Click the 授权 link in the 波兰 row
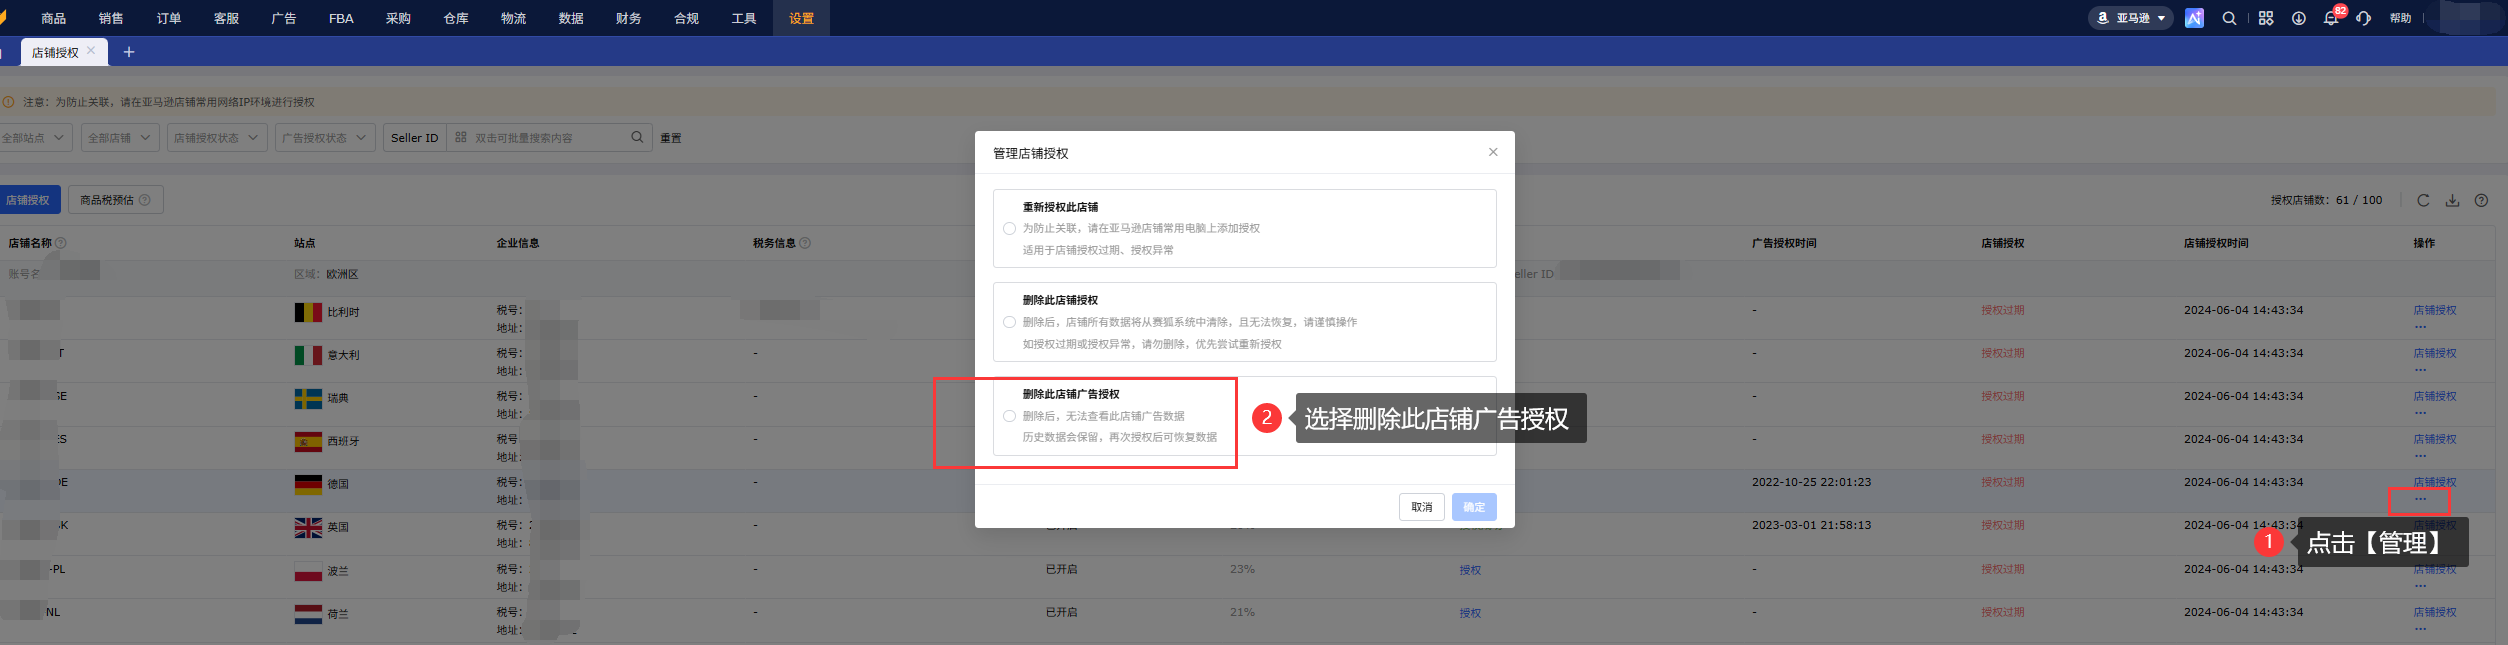 (x=1470, y=570)
